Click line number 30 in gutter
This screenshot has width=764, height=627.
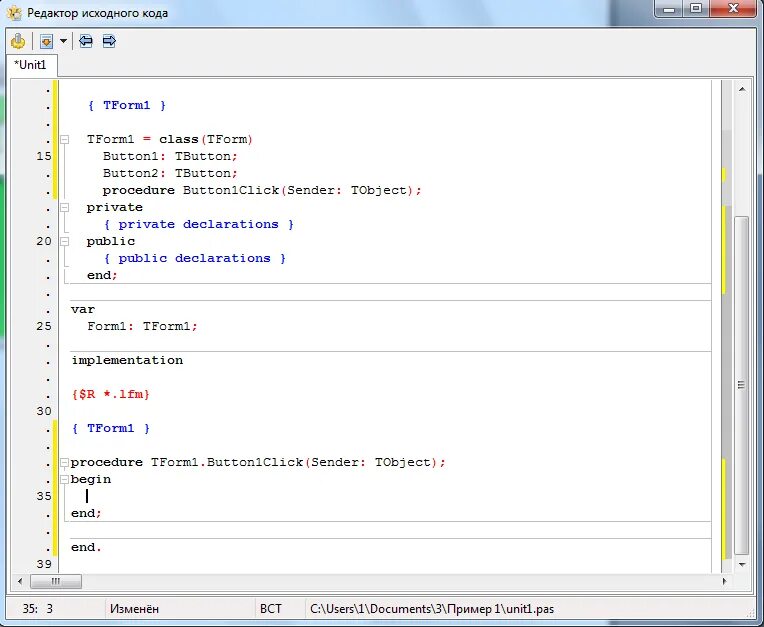(44, 411)
